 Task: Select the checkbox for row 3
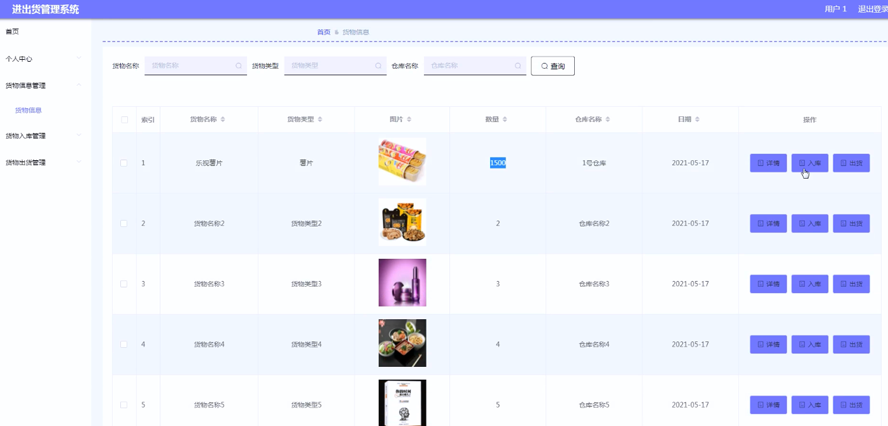click(124, 284)
